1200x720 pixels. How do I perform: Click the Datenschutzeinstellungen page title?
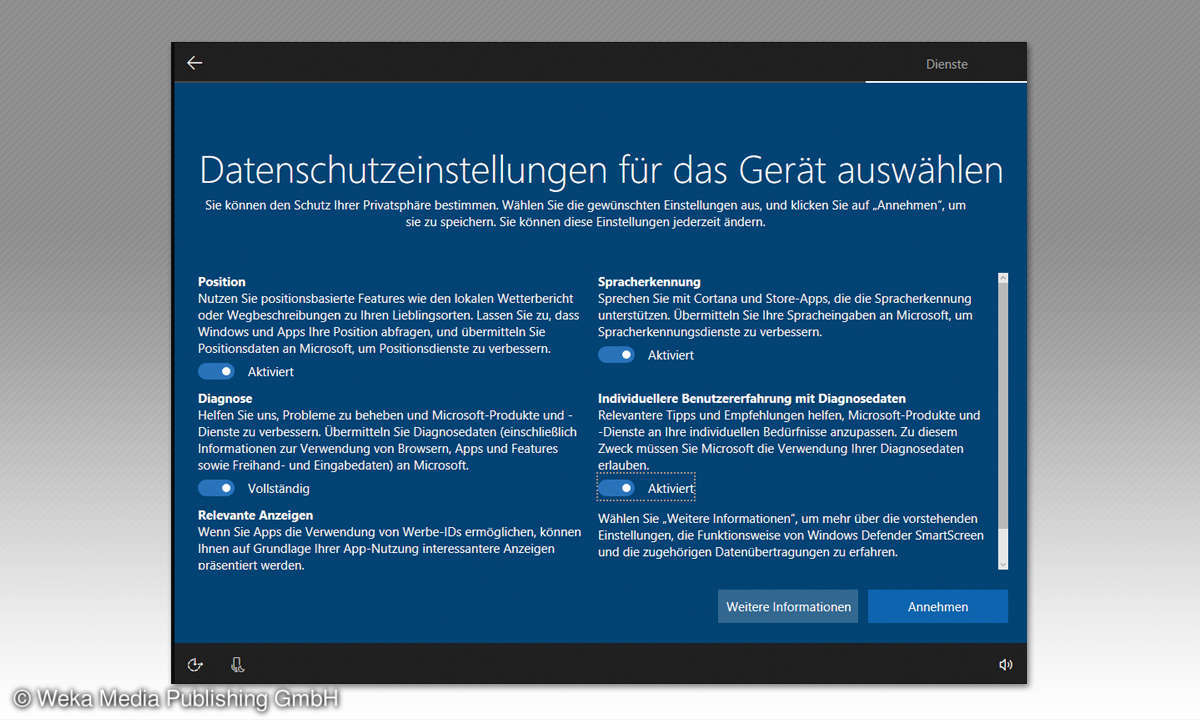point(601,169)
